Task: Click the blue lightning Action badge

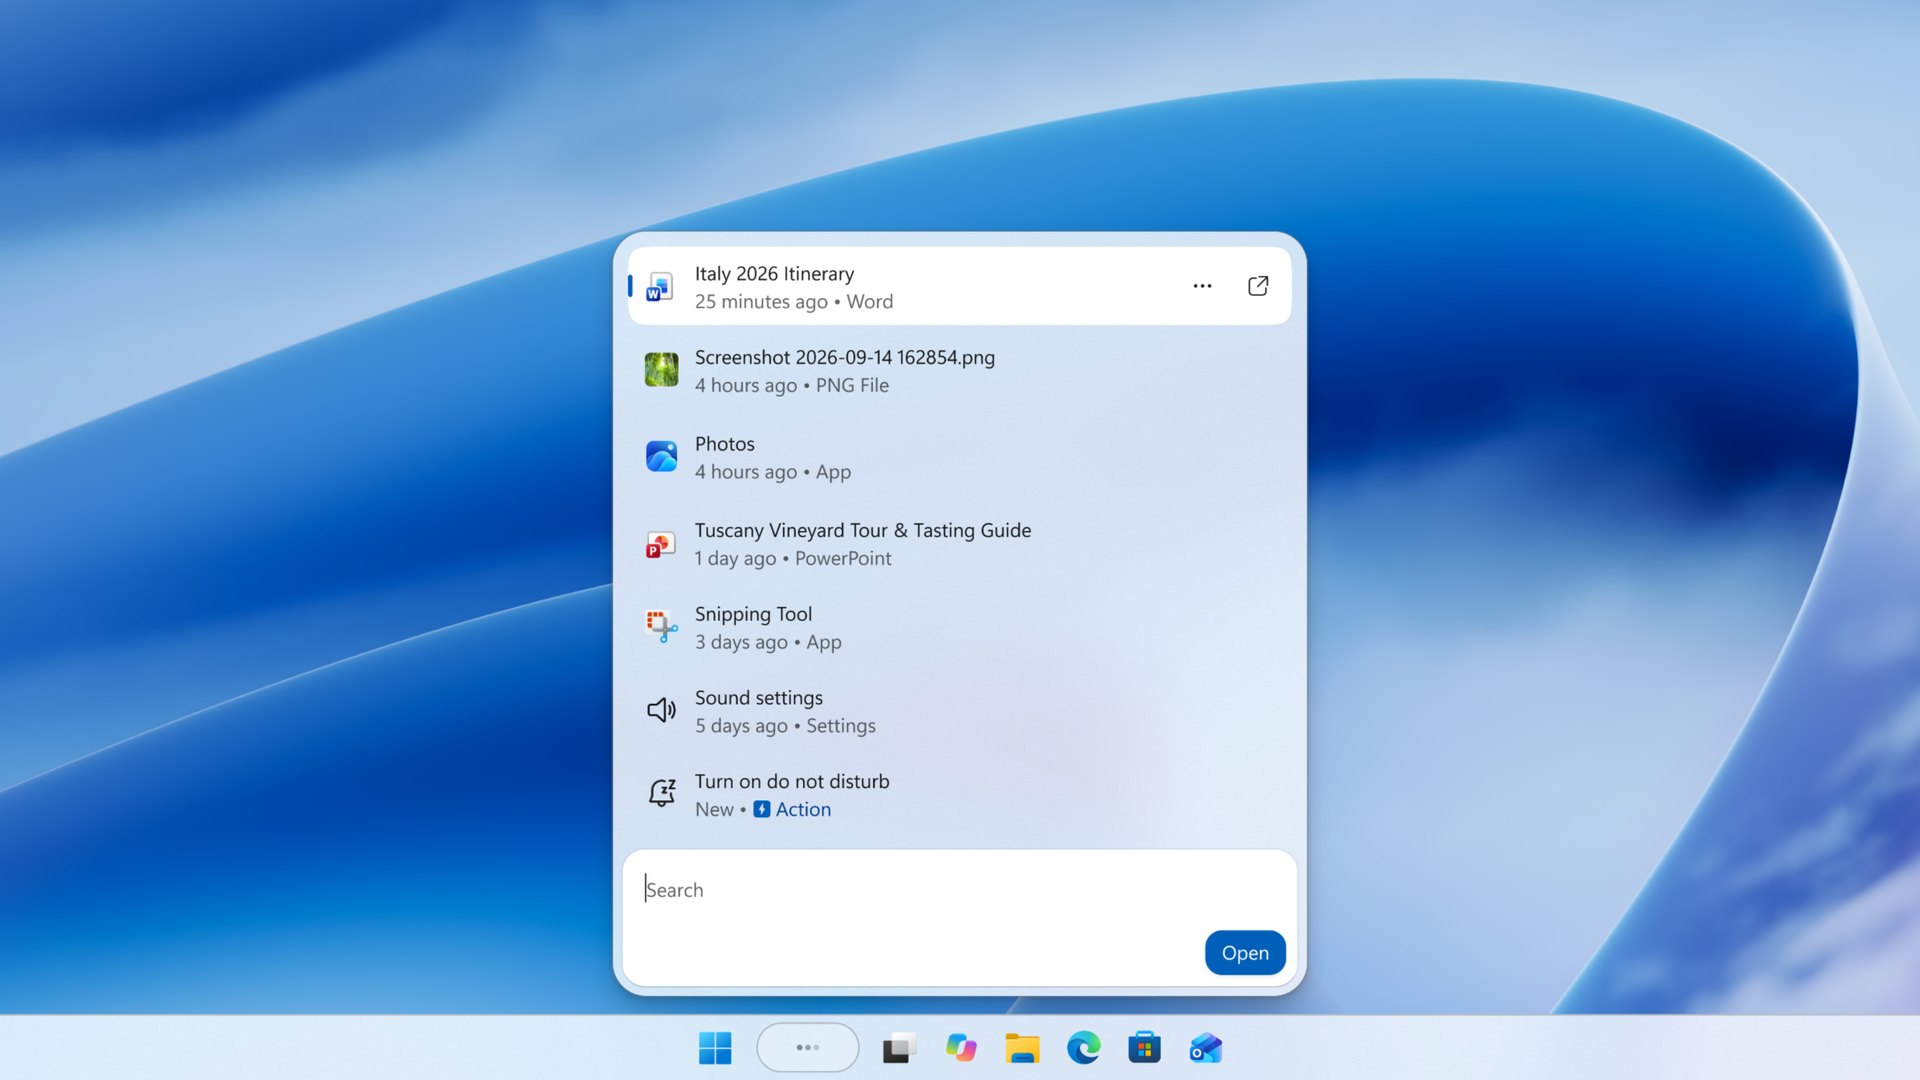Action: click(762, 809)
